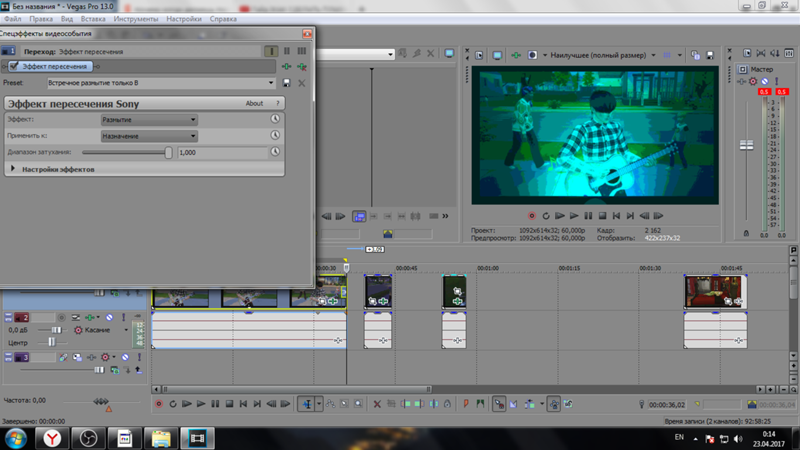800x450 pixels.
Task: Click the About button in effect panel
Action: (254, 103)
